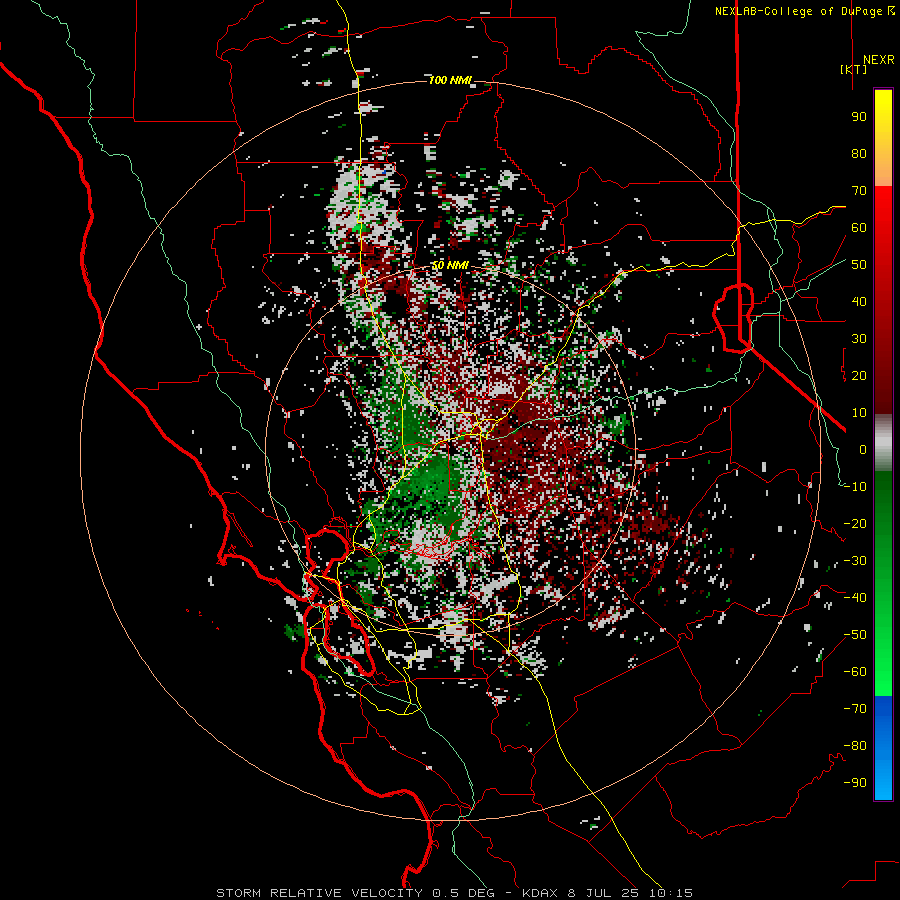Click the 100 NMI range ring label

[449, 80]
